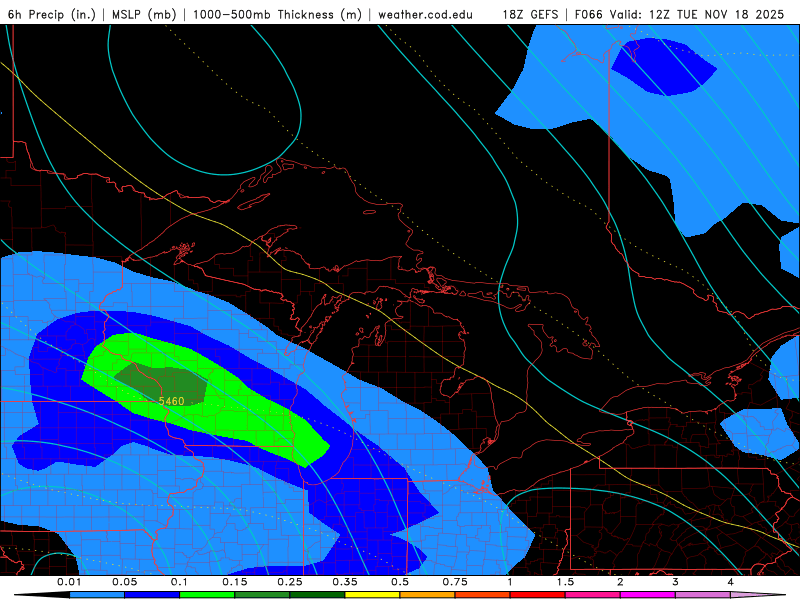The width and height of the screenshot is (800, 600).
Task: Click the '0.5' colorbar value label
Action: [400, 582]
